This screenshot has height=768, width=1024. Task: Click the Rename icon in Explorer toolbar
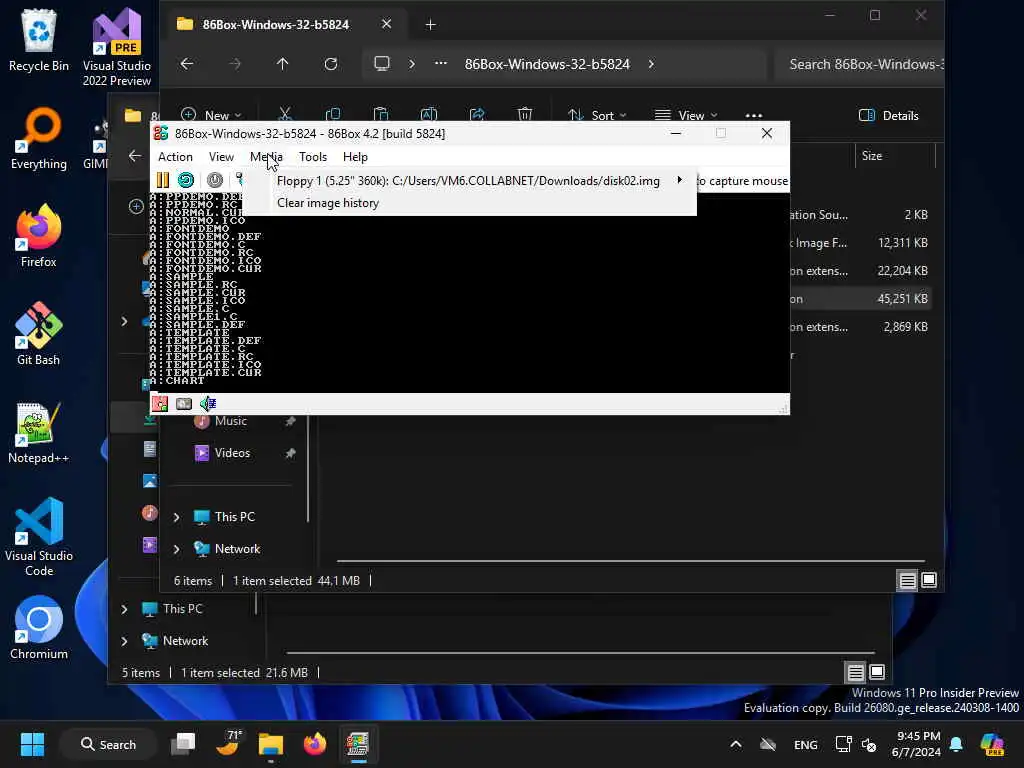428,114
